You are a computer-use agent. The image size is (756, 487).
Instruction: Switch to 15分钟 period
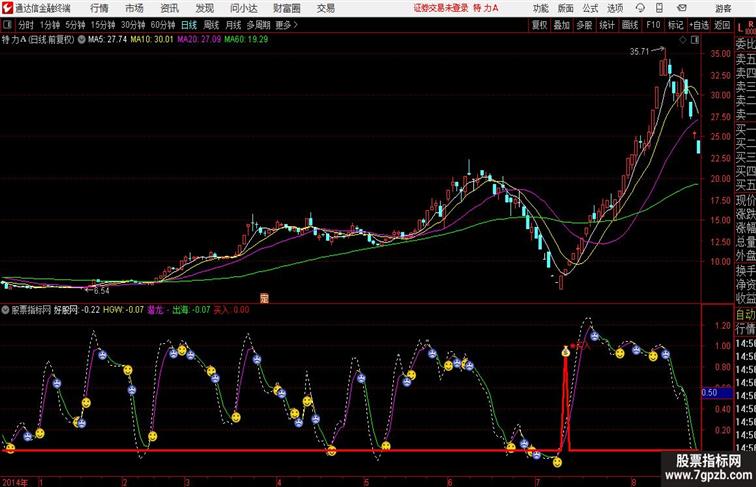click(x=103, y=25)
